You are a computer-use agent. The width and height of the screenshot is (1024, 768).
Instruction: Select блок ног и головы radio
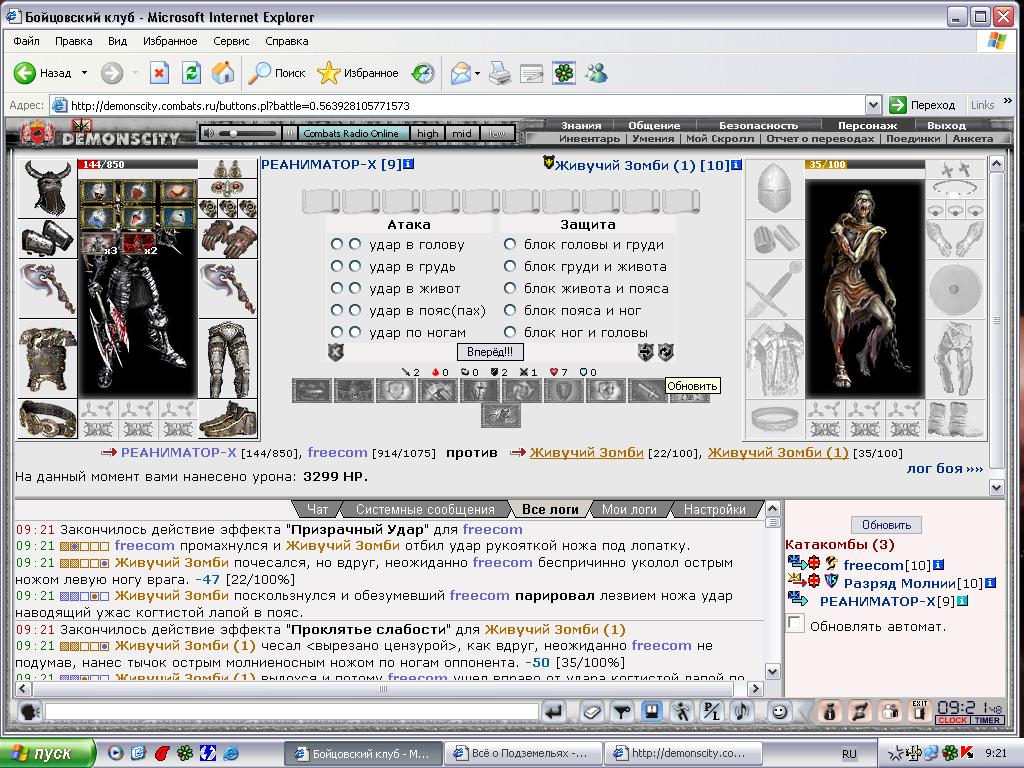pyautogui.click(x=510, y=332)
